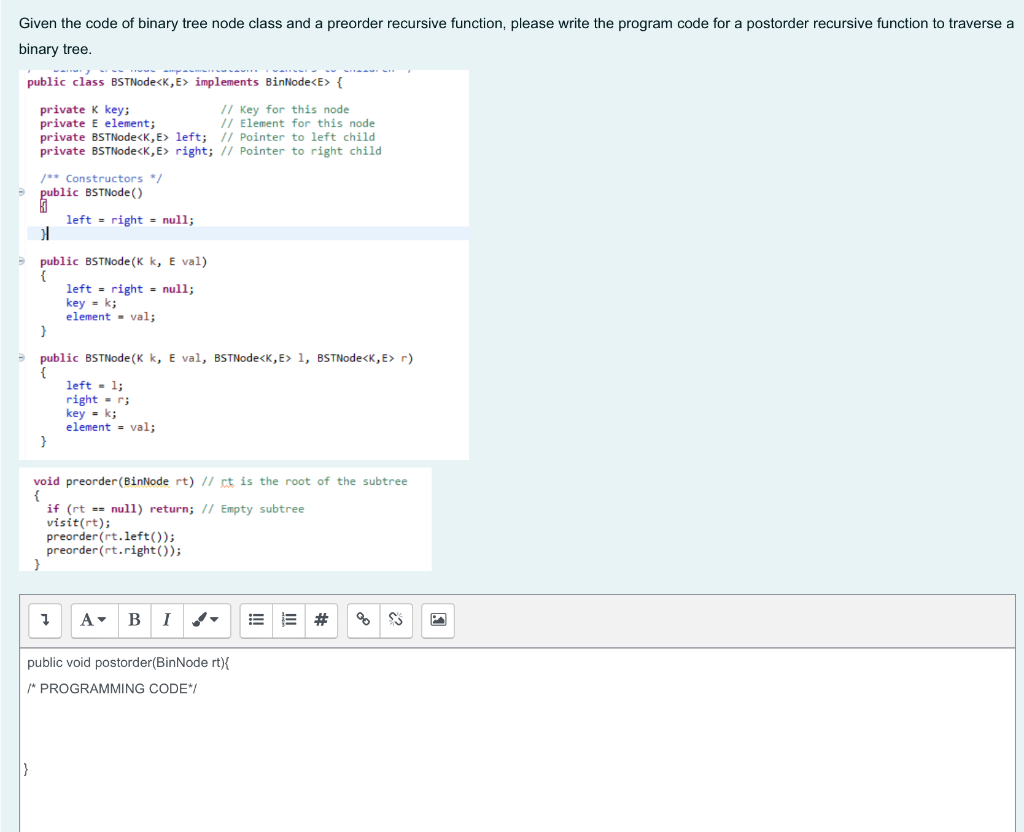
Task: Apply italic formatting
Action: point(167,620)
